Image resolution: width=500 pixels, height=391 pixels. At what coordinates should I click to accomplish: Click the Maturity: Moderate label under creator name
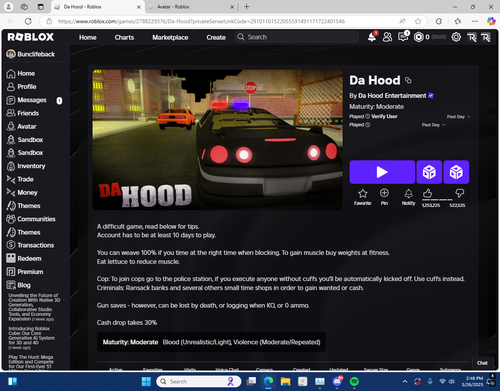(376, 107)
